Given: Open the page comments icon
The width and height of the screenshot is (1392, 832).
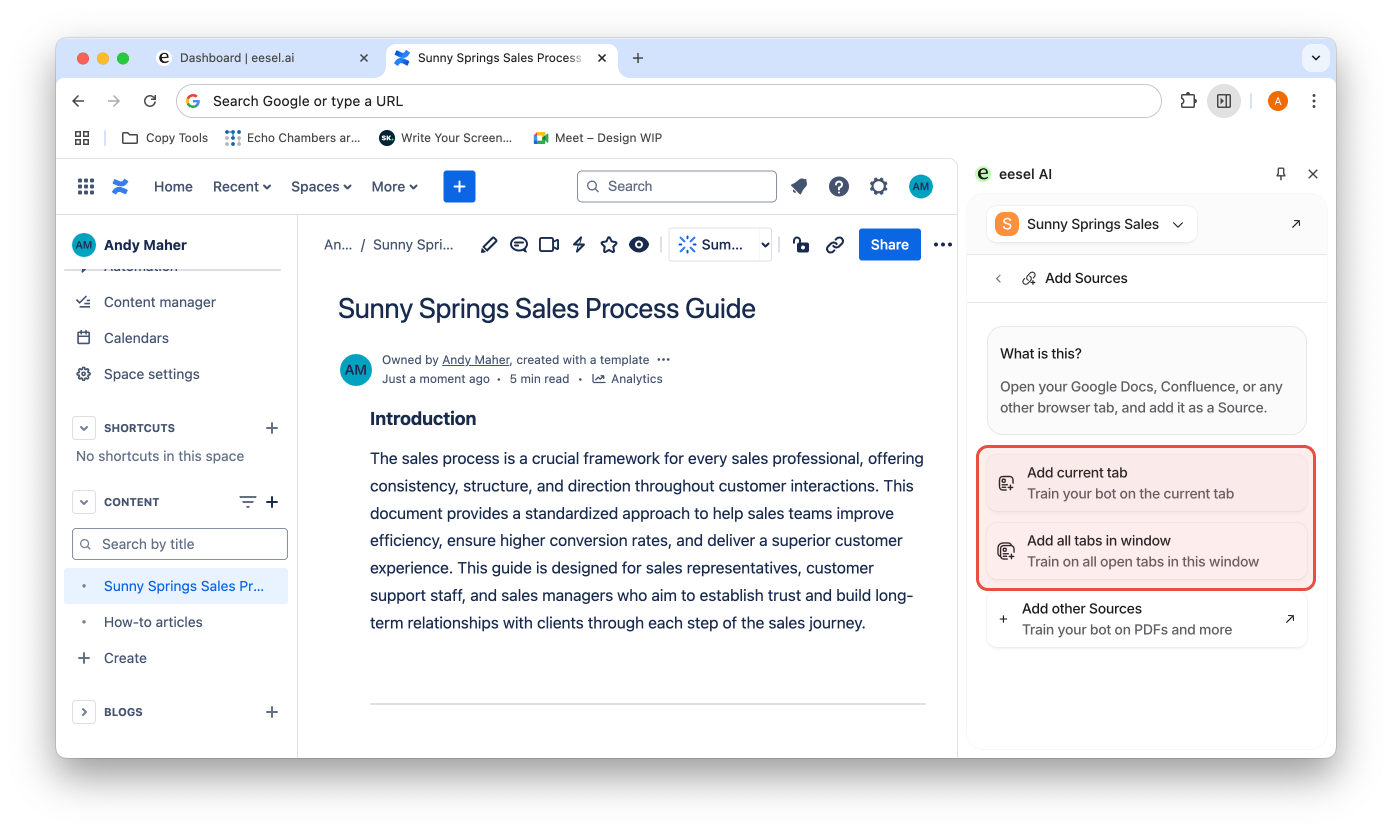Looking at the screenshot, I should point(519,244).
